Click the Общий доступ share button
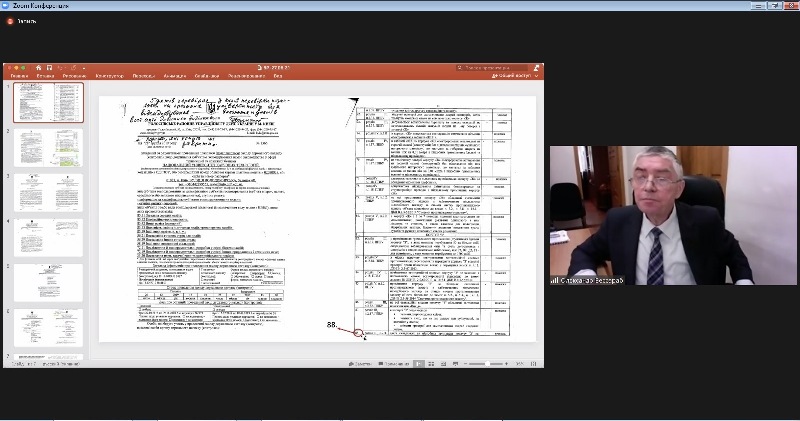Image resolution: width=800 pixels, height=421 pixels. click(x=511, y=76)
